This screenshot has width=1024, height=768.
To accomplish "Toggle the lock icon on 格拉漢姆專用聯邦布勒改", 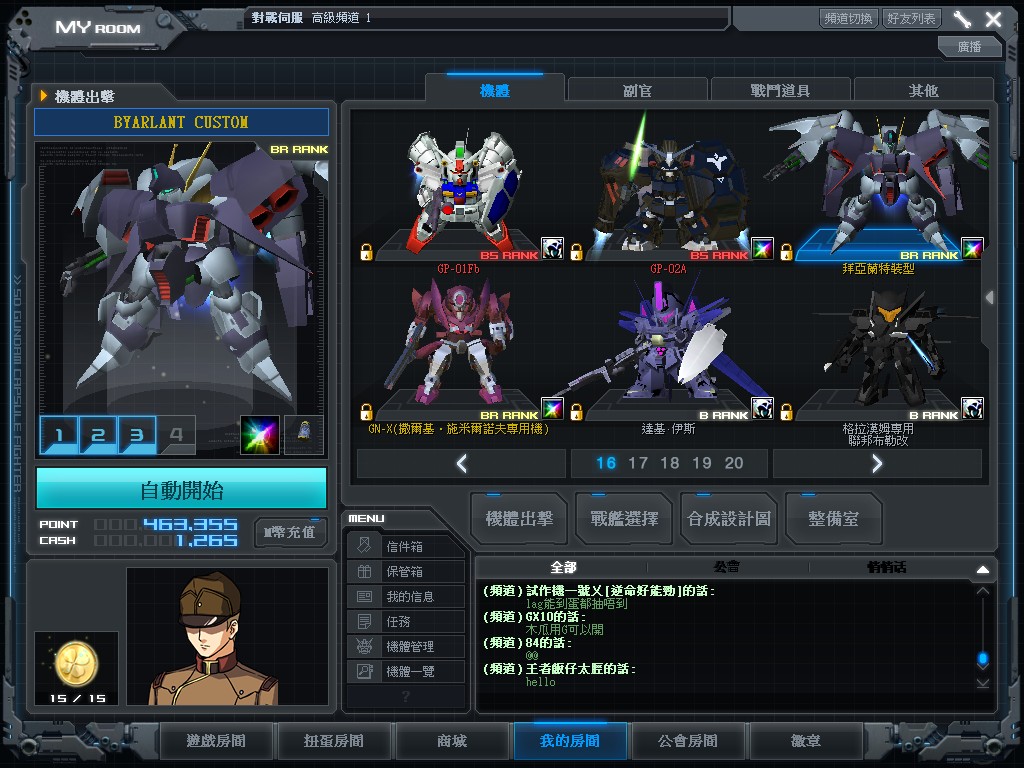I will point(786,411).
